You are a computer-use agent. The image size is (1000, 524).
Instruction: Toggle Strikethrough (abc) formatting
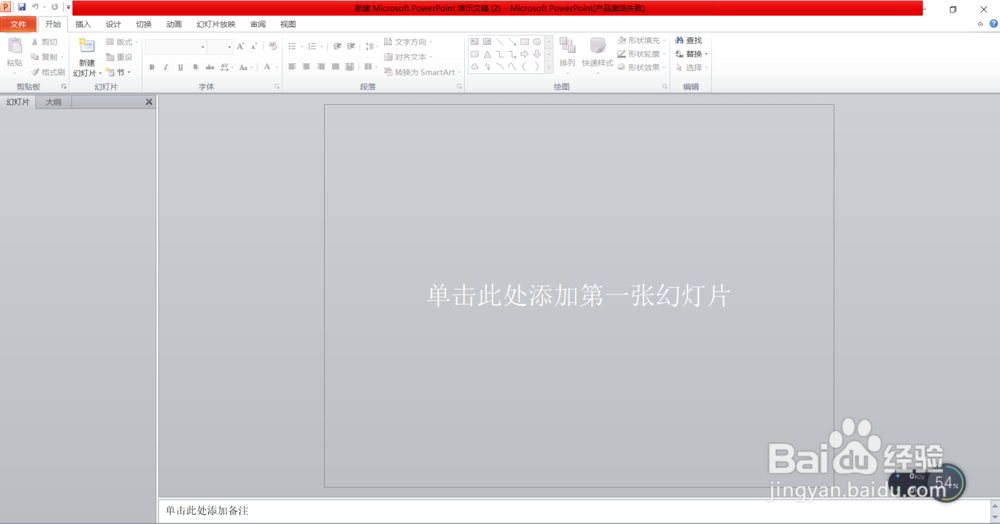pyautogui.click(x=210, y=67)
